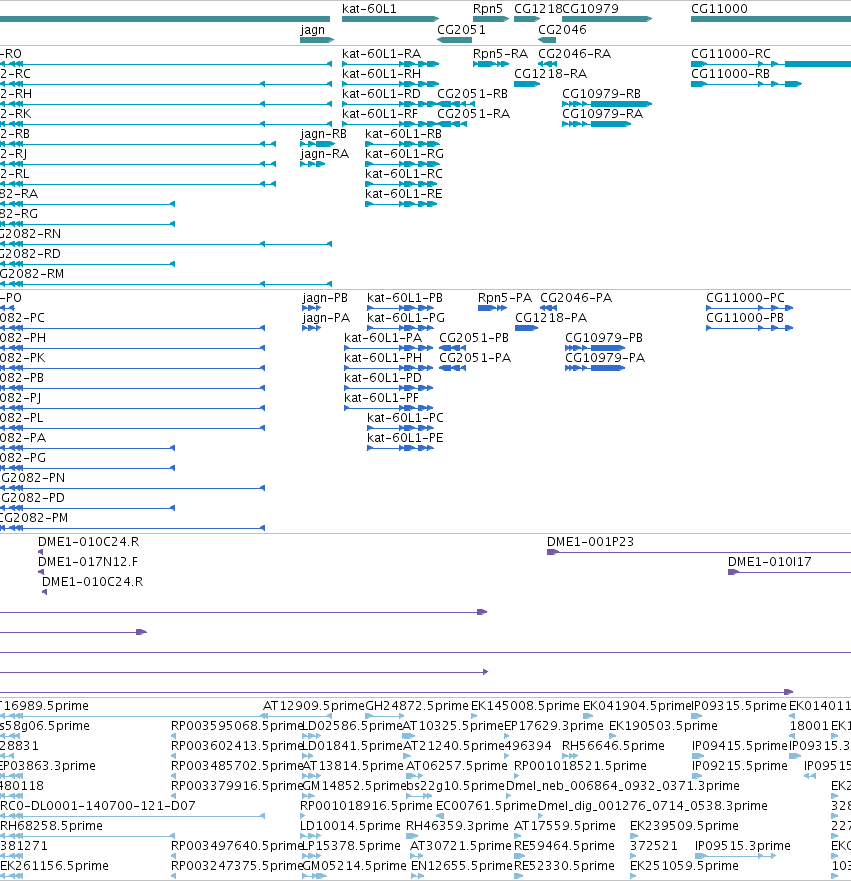Viewport: 851px width, 881px height.
Task: Click protein jagn-PA
Action: click(x=326, y=318)
